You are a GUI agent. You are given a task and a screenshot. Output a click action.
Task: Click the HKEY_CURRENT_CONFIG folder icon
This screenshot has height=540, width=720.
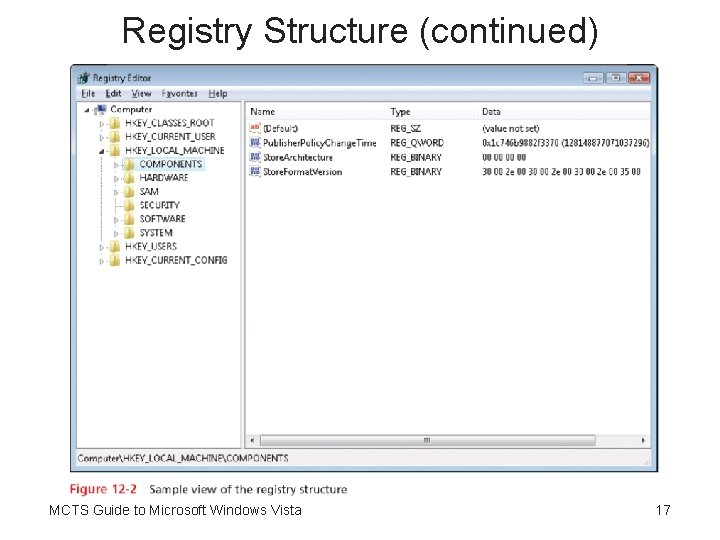coord(115,260)
